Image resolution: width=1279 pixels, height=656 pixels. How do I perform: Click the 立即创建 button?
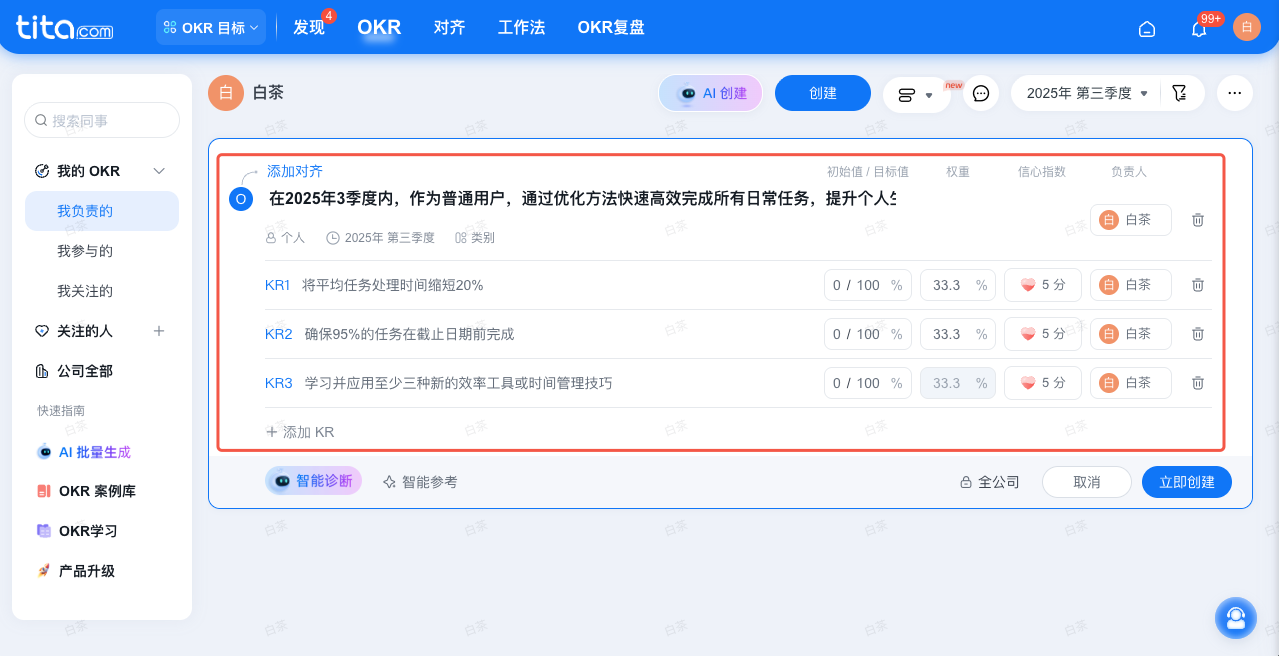pos(1186,481)
